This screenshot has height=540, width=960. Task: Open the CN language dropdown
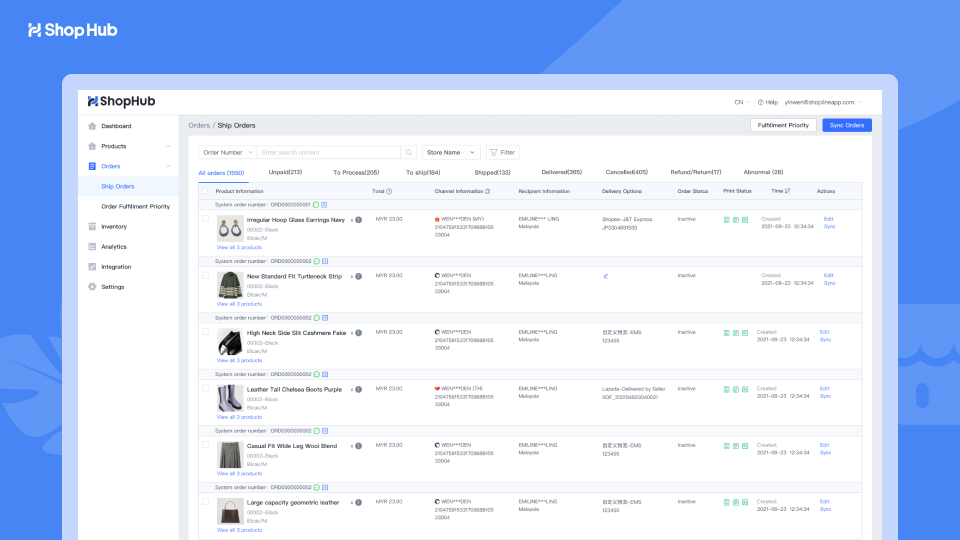[741, 102]
